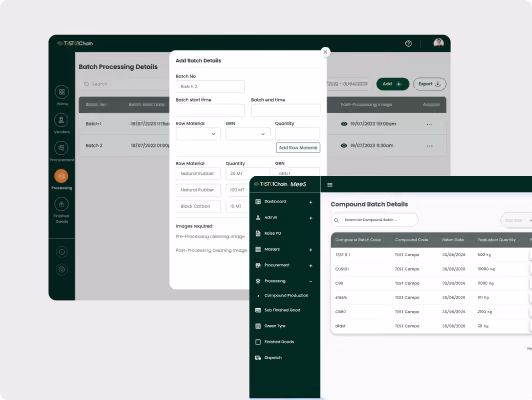Click the dark green Add button
This screenshot has height=400, width=532.
click(393, 84)
